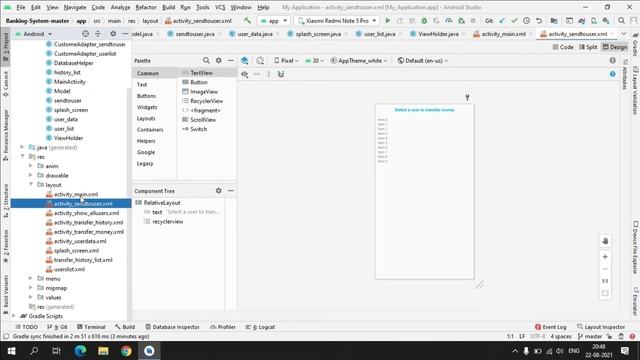
Task: Zoom in with the plus button
Action: (605, 257)
